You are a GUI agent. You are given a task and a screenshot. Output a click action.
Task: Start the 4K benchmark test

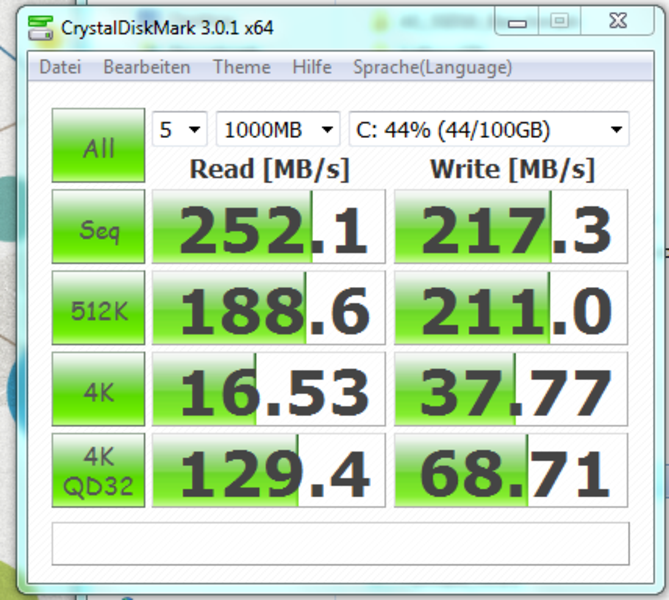click(99, 389)
